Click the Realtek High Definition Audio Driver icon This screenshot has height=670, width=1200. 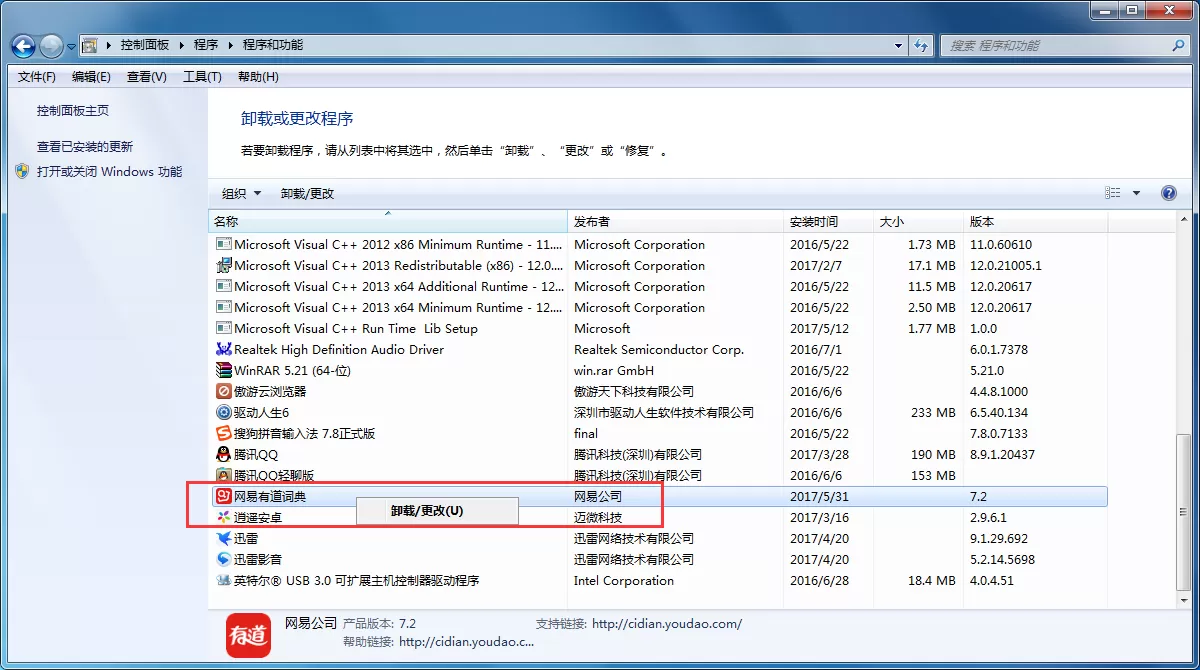(224, 350)
